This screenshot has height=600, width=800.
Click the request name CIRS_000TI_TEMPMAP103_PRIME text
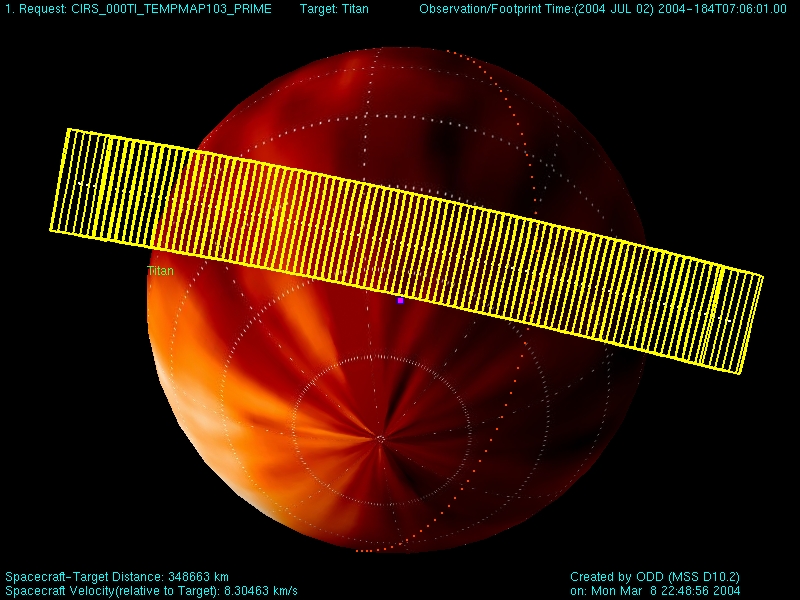click(171, 9)
